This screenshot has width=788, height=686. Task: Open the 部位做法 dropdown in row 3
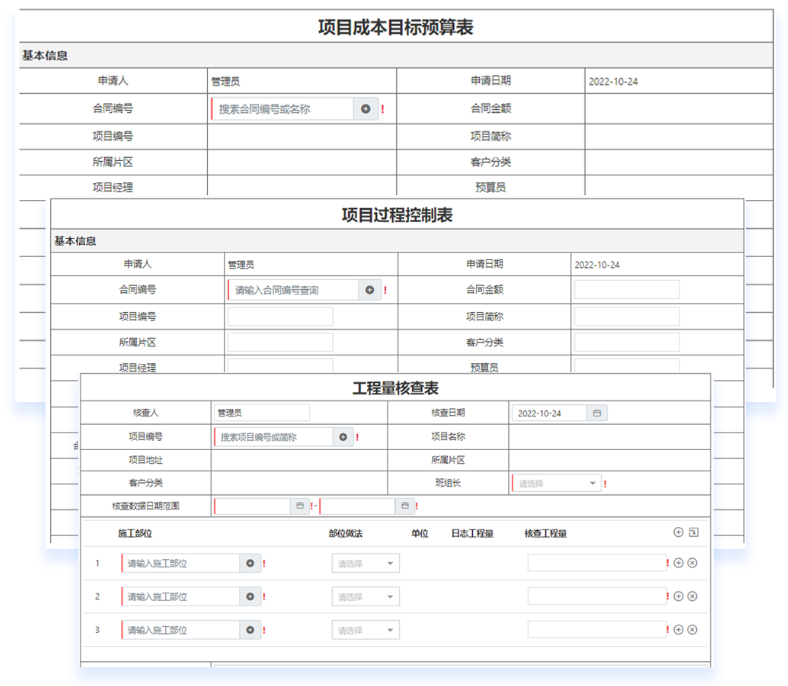[365, 630]
